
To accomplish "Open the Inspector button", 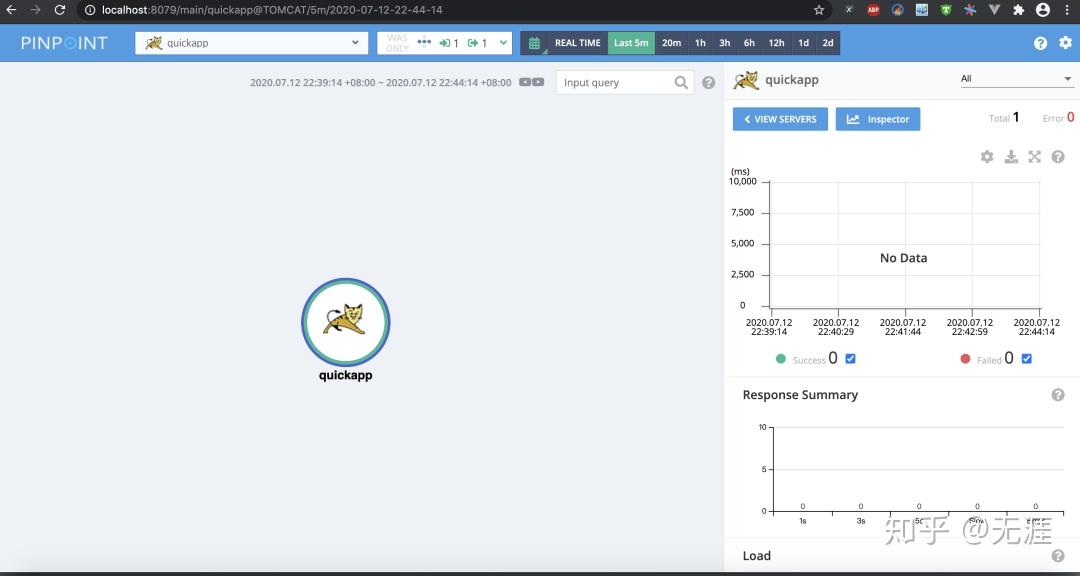I will [x=878, y=119].
